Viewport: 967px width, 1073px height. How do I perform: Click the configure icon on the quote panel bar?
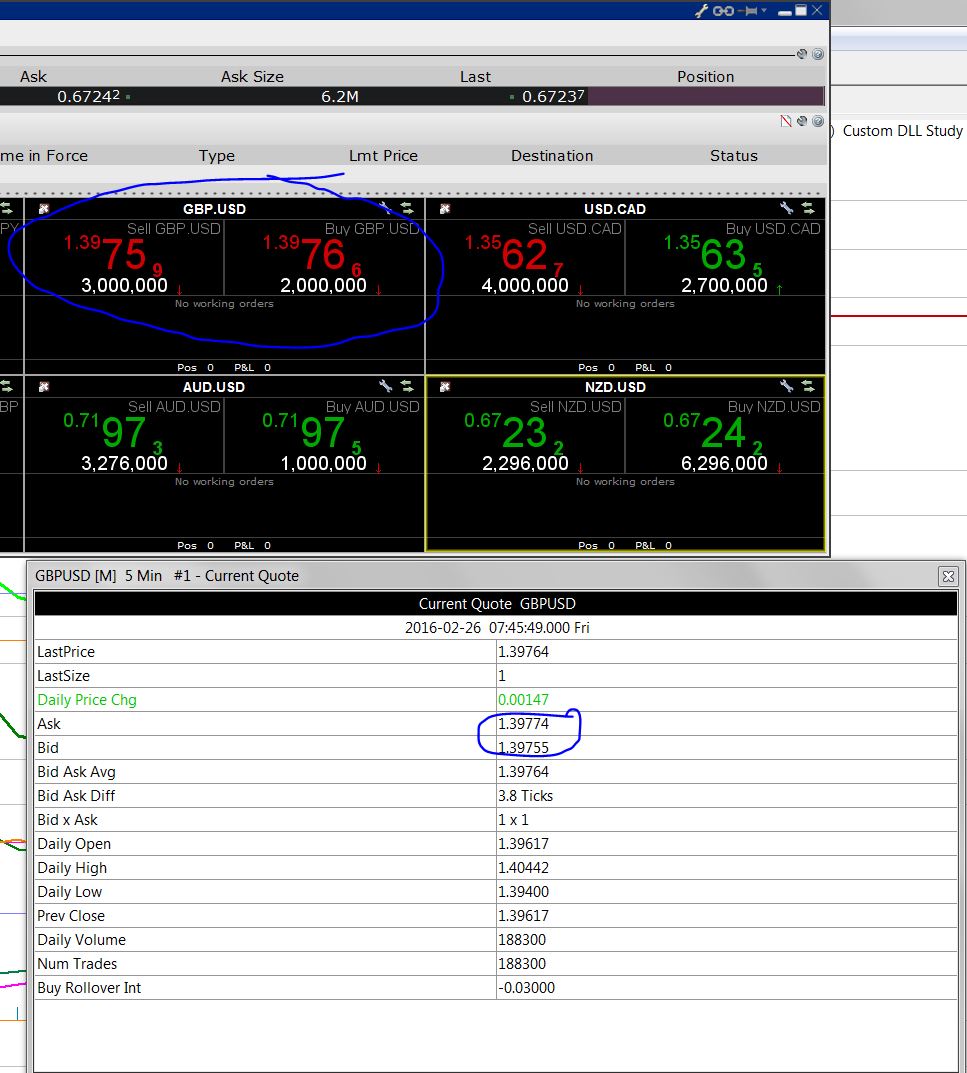(802, 54)
